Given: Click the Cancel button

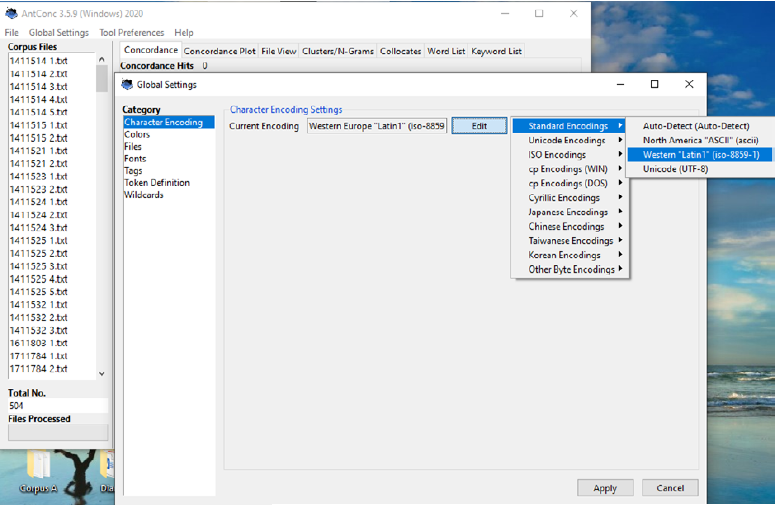Looking at the screenshot, I should [x=670, y=488].
